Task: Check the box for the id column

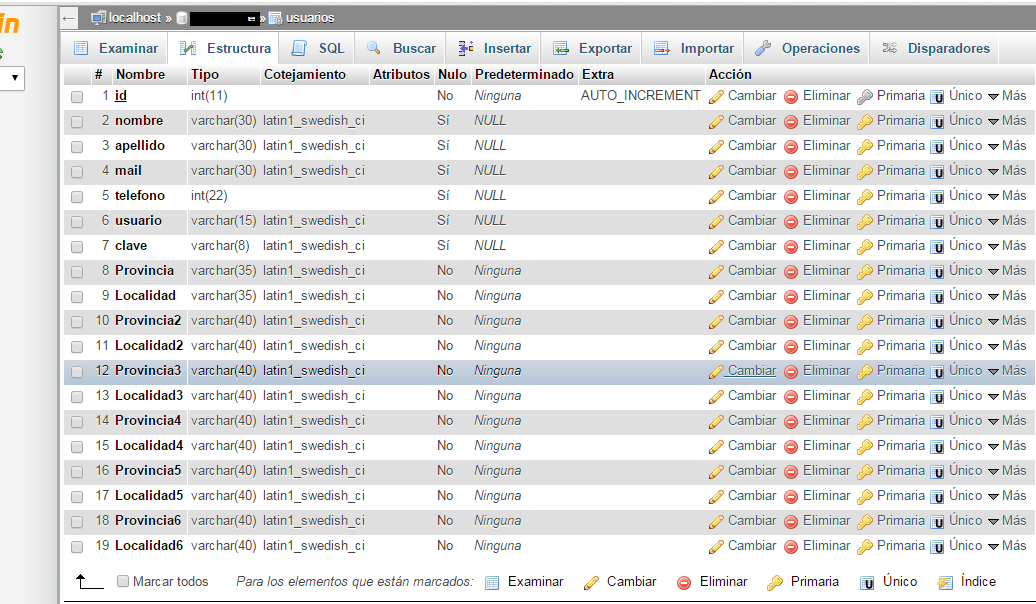Action: click(x=77, y=97)
